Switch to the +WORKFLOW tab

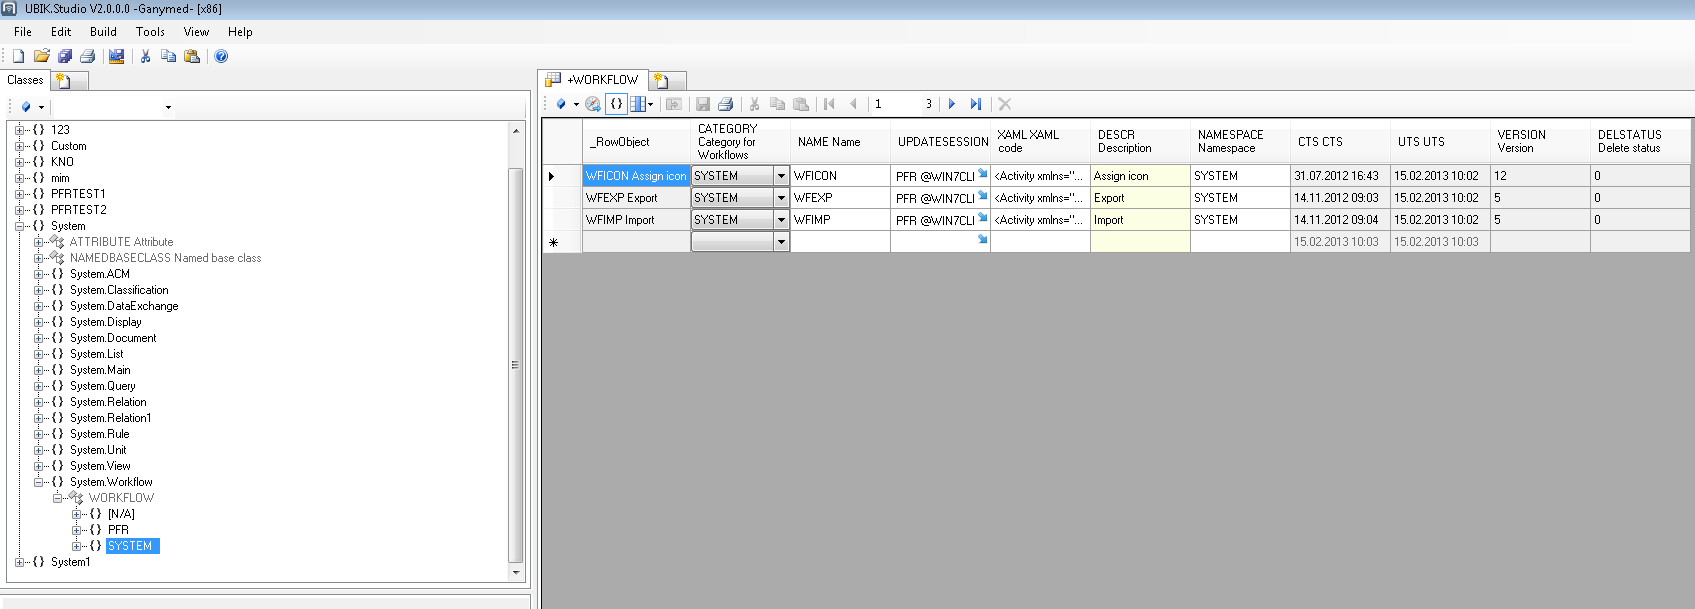(593, 80)
